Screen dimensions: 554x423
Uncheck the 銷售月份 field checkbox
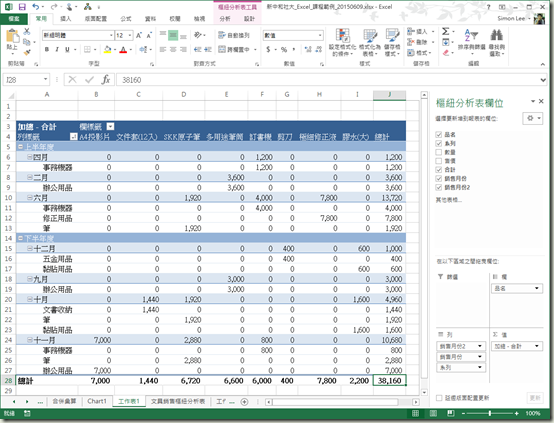point(439,178)
